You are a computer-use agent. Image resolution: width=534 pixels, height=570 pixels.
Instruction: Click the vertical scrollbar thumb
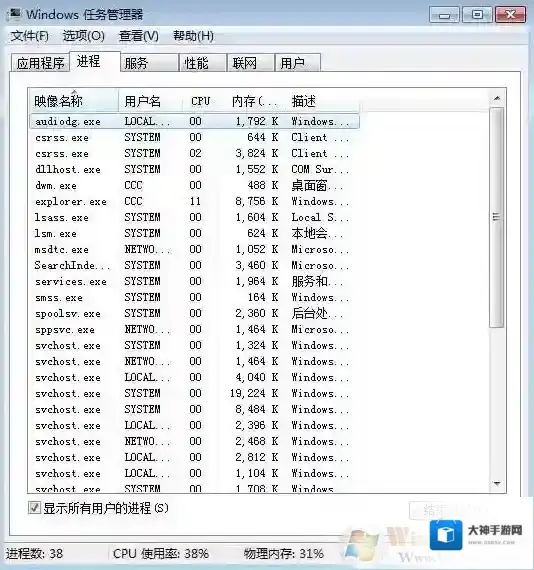coord(497,217)
